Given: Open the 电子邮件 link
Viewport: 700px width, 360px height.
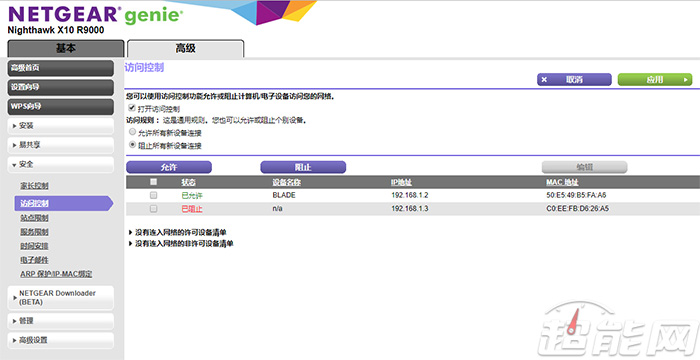Looking at the screenshot, I should tap(34, 260).
